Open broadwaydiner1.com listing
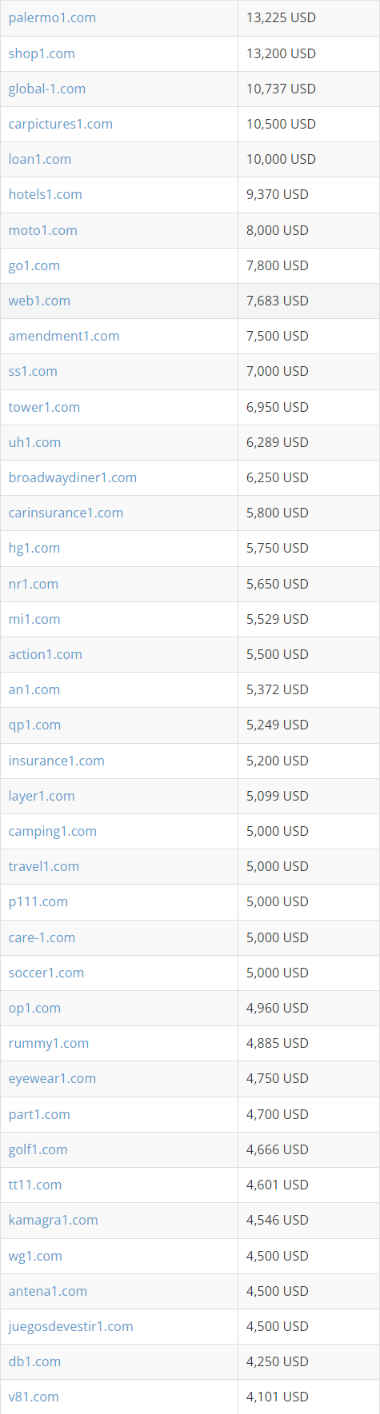Screen dimensions: 380x1414 (x=72, y=477)
